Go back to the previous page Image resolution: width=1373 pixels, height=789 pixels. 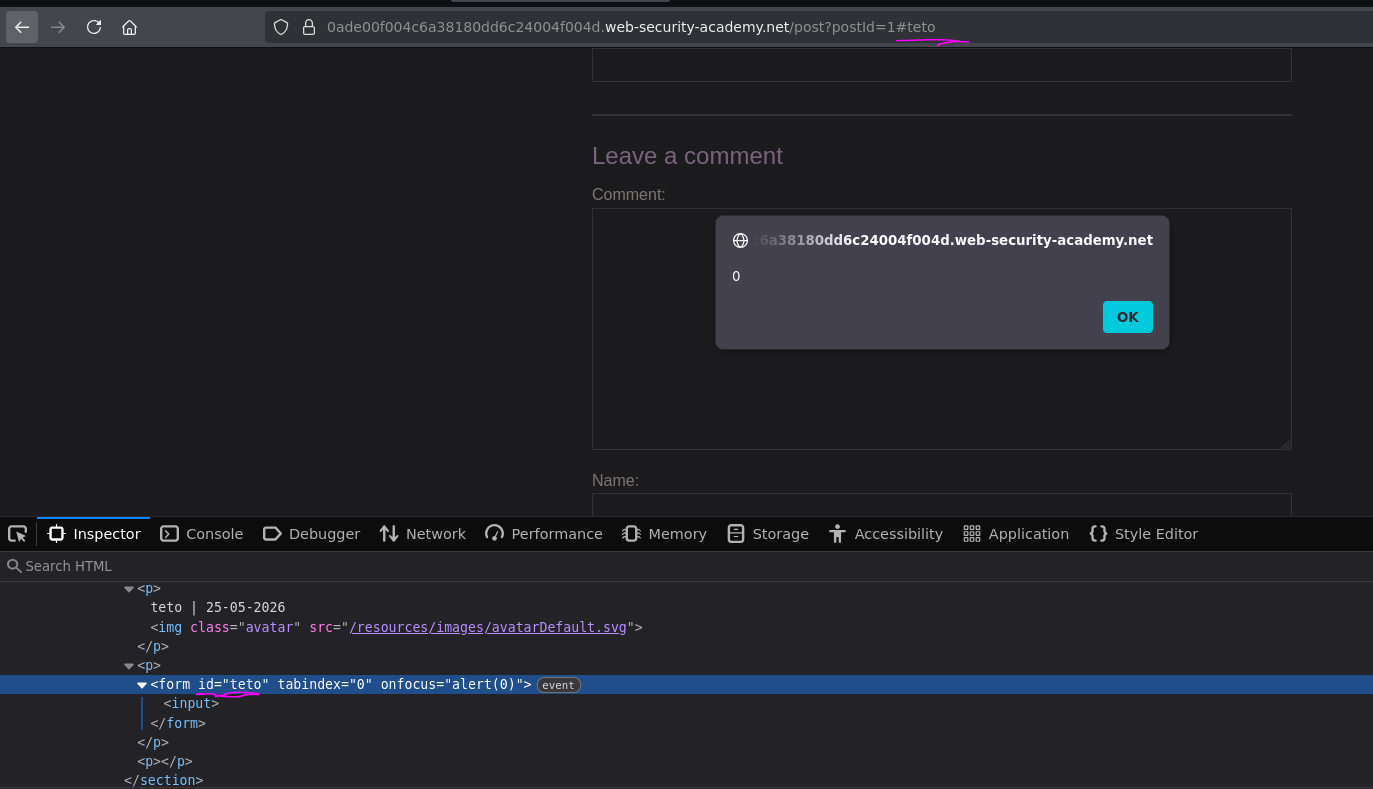[22, 27]
